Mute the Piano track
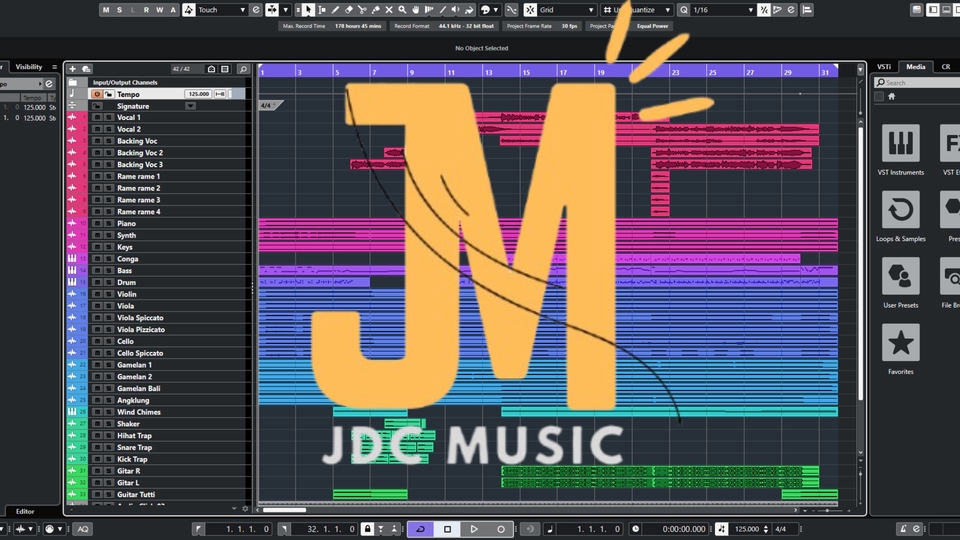The image size is (960, 540). click(x=97, y=223)
